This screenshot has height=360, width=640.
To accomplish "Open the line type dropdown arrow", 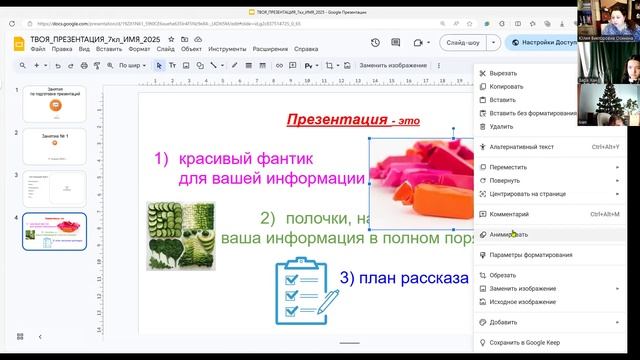I will [222, 65].
